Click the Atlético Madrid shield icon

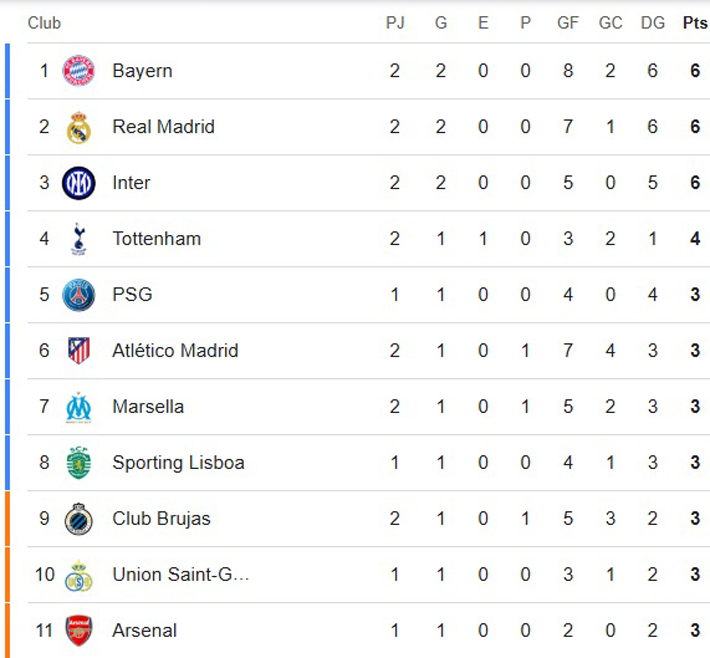[x=78, y=351]
